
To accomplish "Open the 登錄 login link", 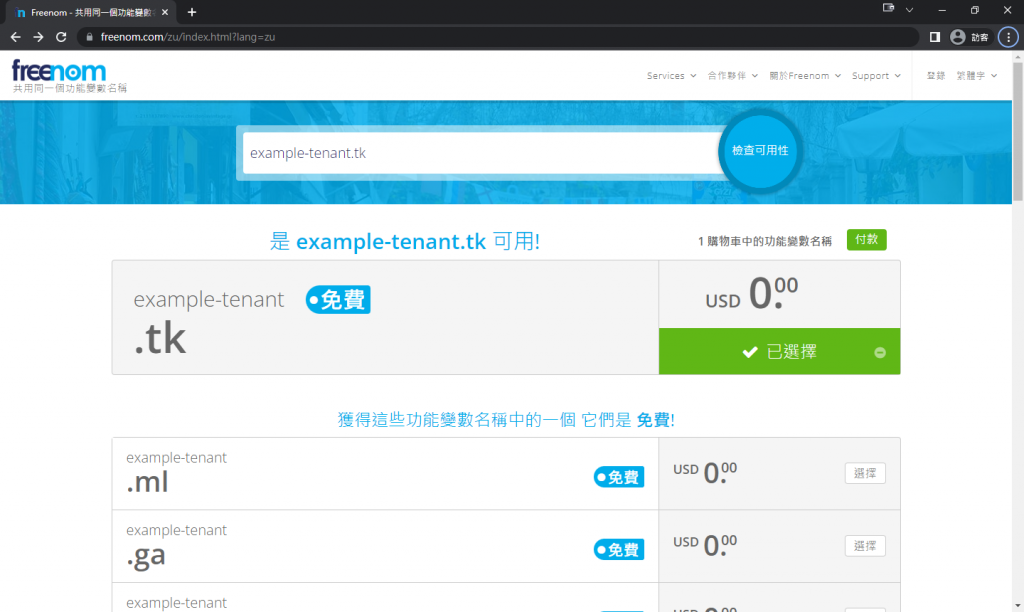I will [x=936, y=76].
